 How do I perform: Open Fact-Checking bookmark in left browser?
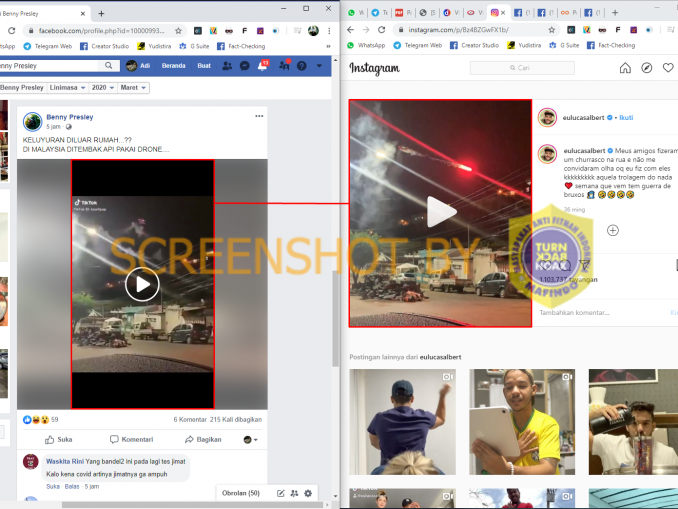241,46
